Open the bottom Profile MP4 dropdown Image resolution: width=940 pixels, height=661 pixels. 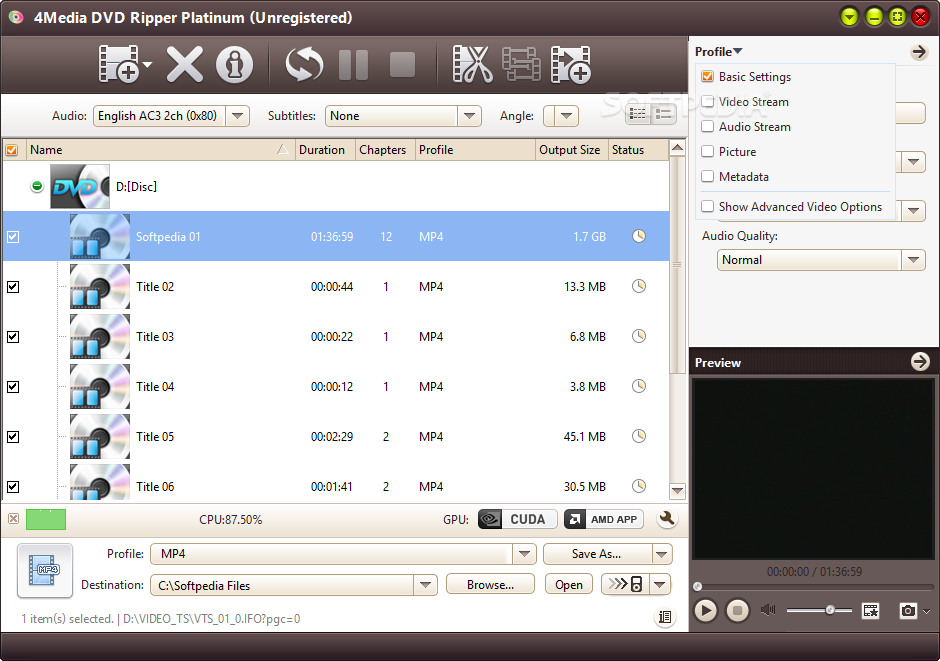tap(524, 554)
